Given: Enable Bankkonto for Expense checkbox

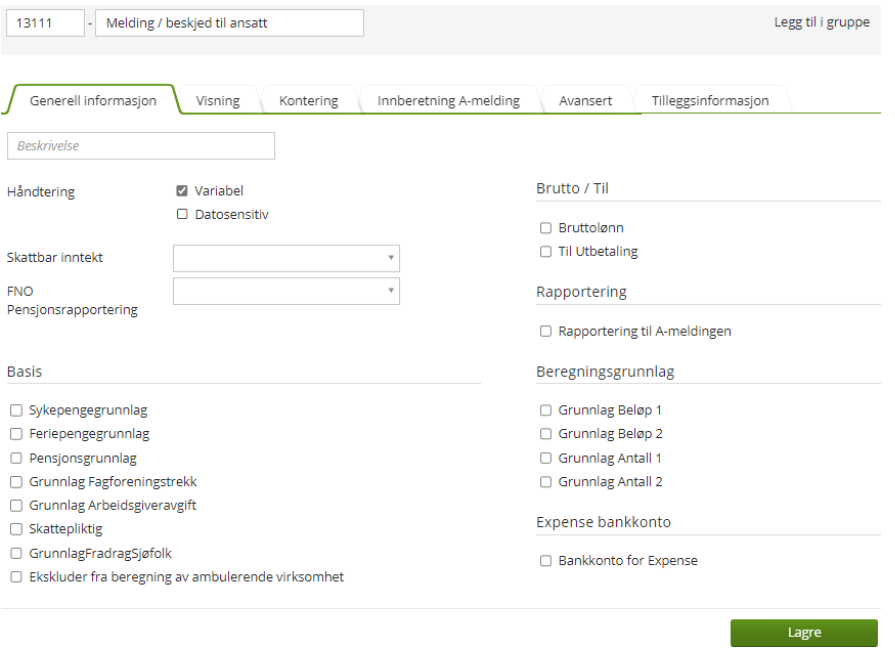Looking at the screenshot, I should (x=546, y=561).
